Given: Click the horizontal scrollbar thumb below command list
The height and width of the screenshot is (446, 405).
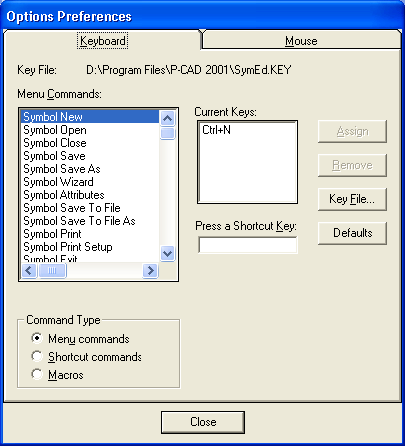Looking at the screenshot, I should [x=52, y=270].
